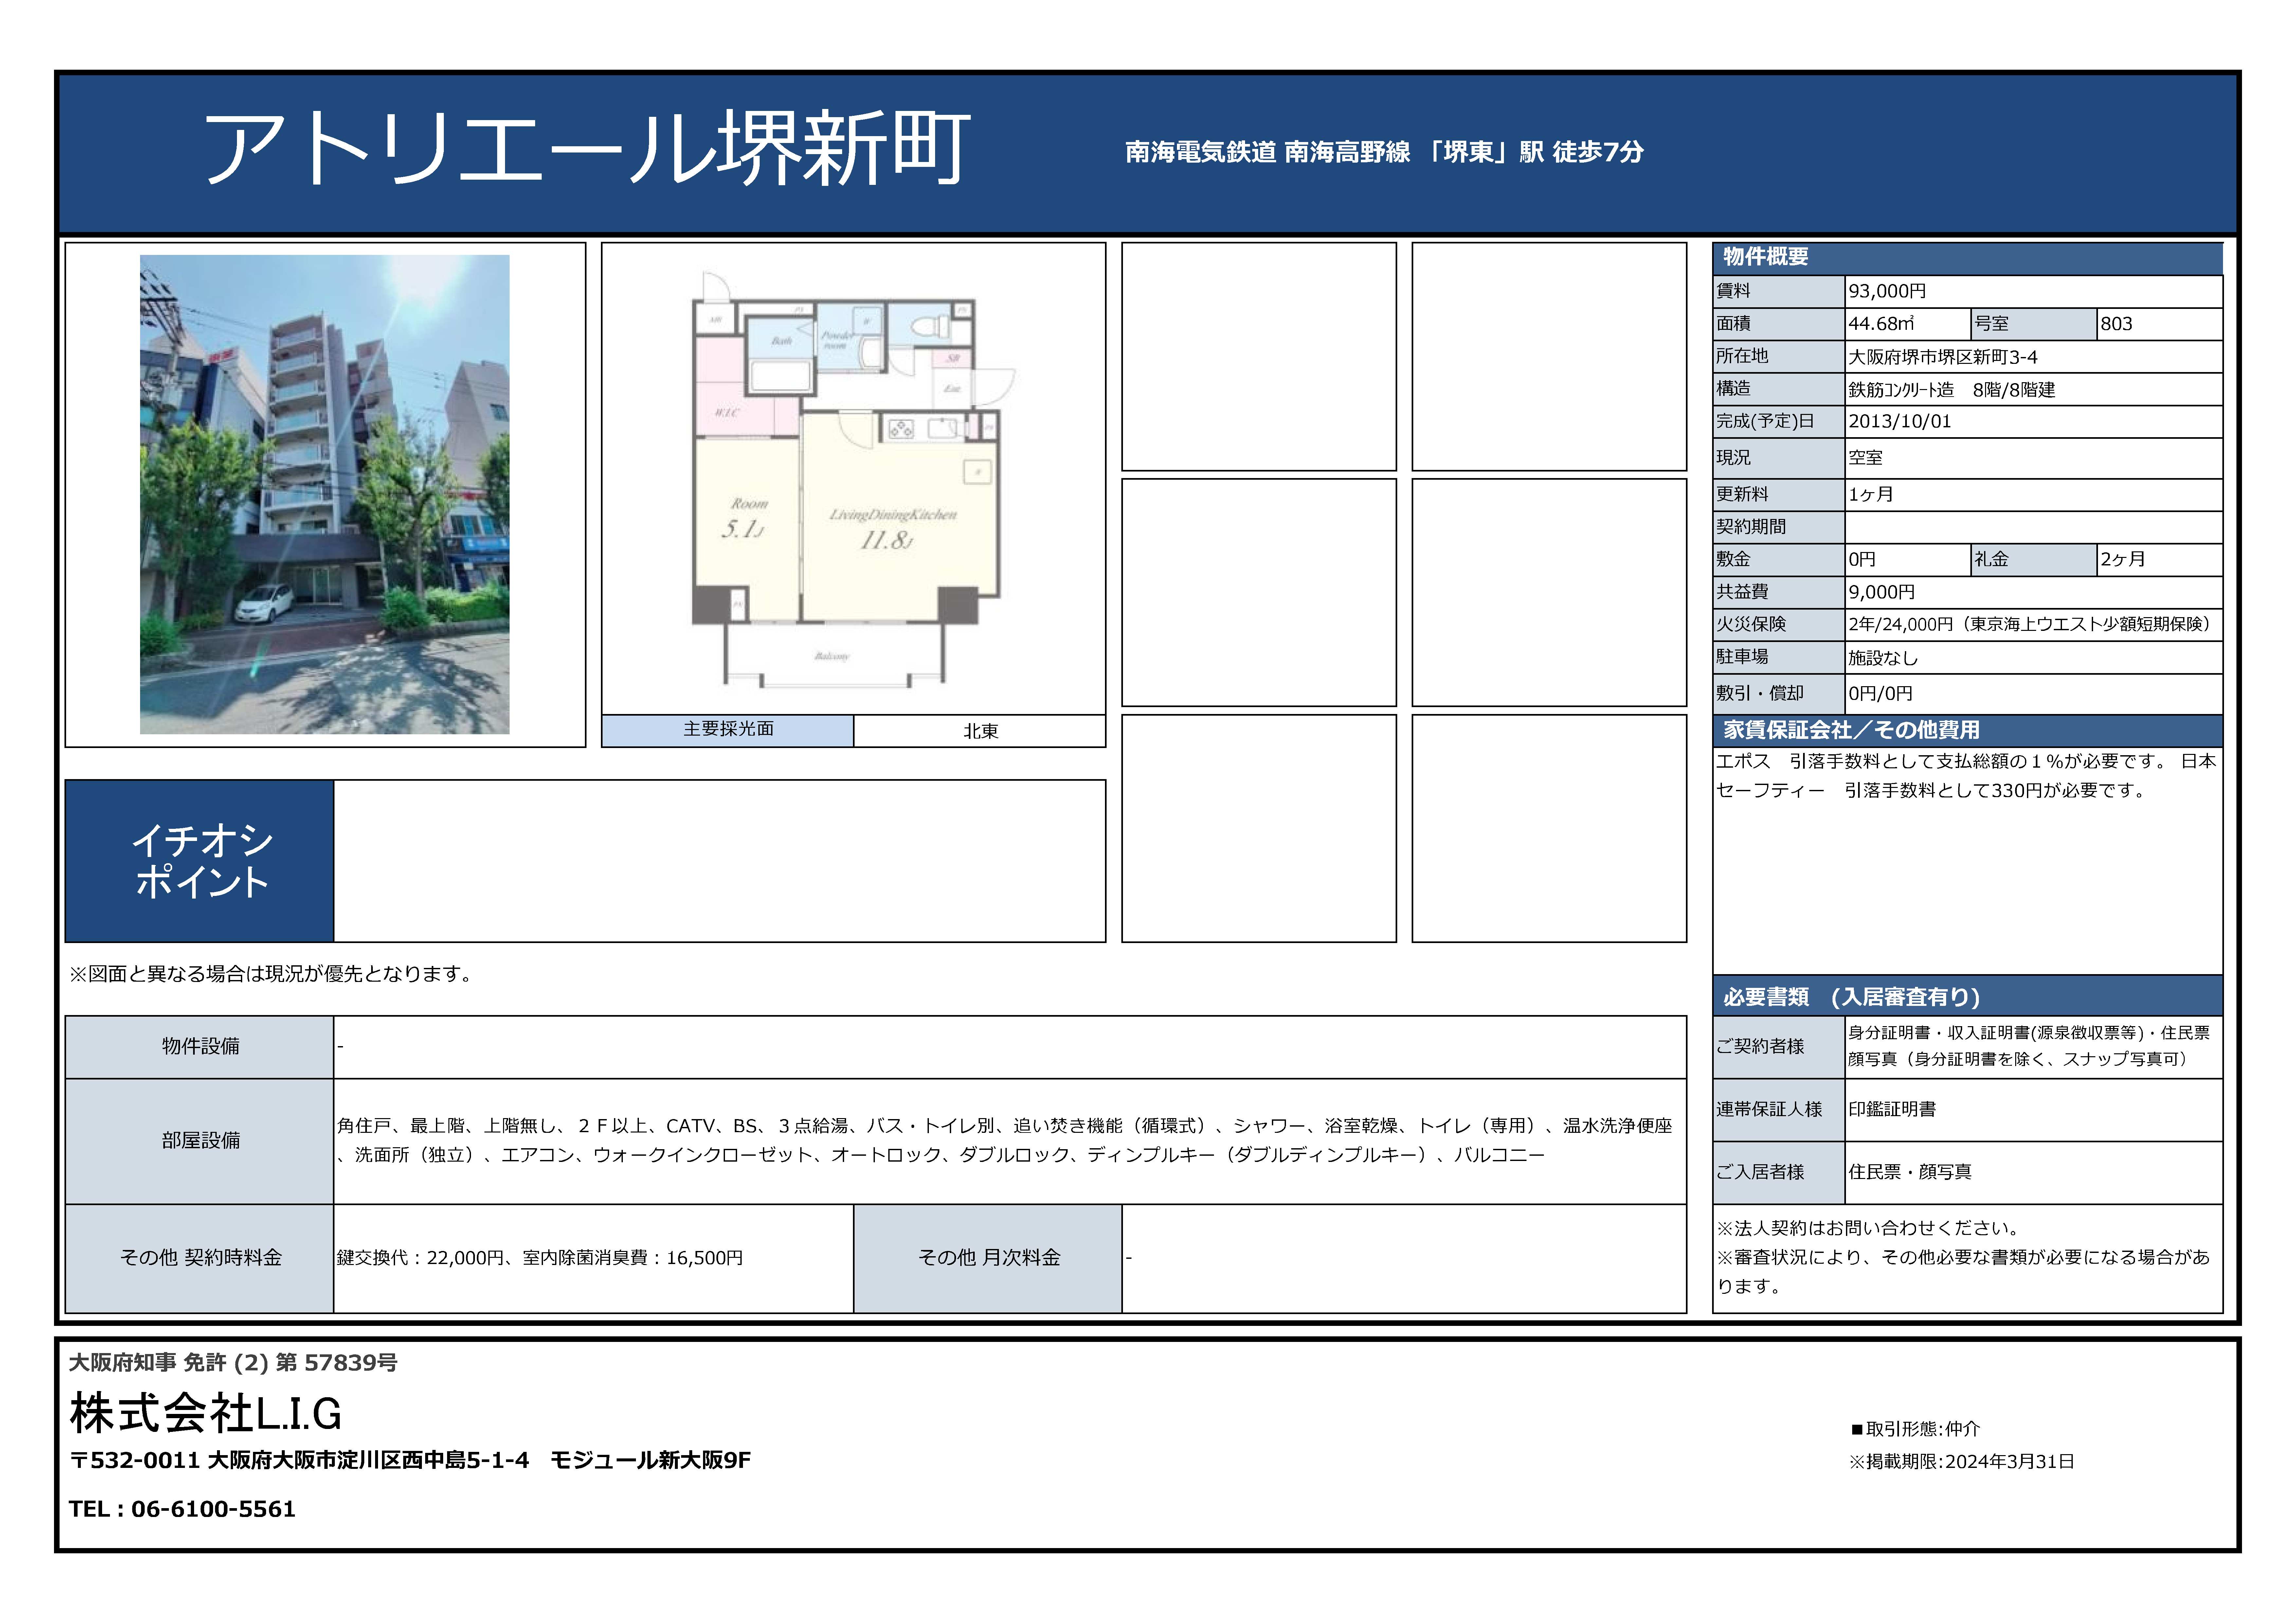Viewport: 2296px width, 1623px height.
Task: Click the fire insurance value 2年/24,000円
Action: 2030,624
